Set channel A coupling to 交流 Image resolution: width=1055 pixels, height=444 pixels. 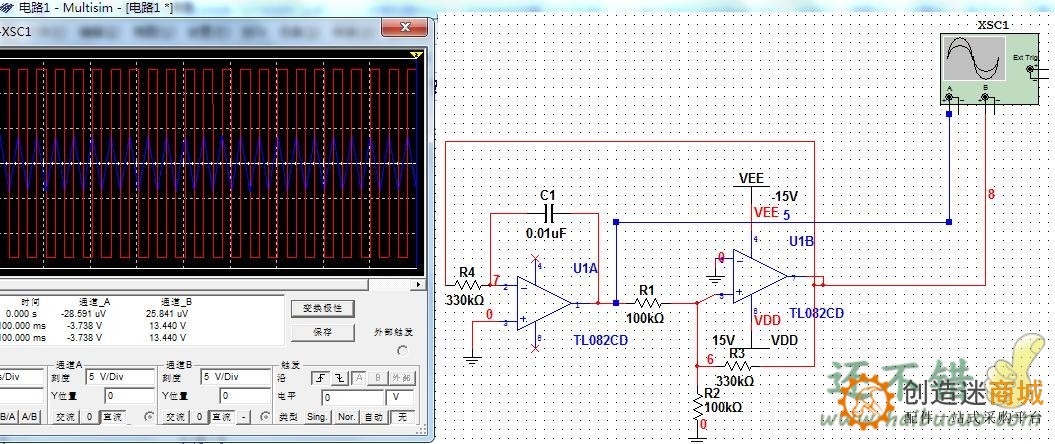[67, 417]
